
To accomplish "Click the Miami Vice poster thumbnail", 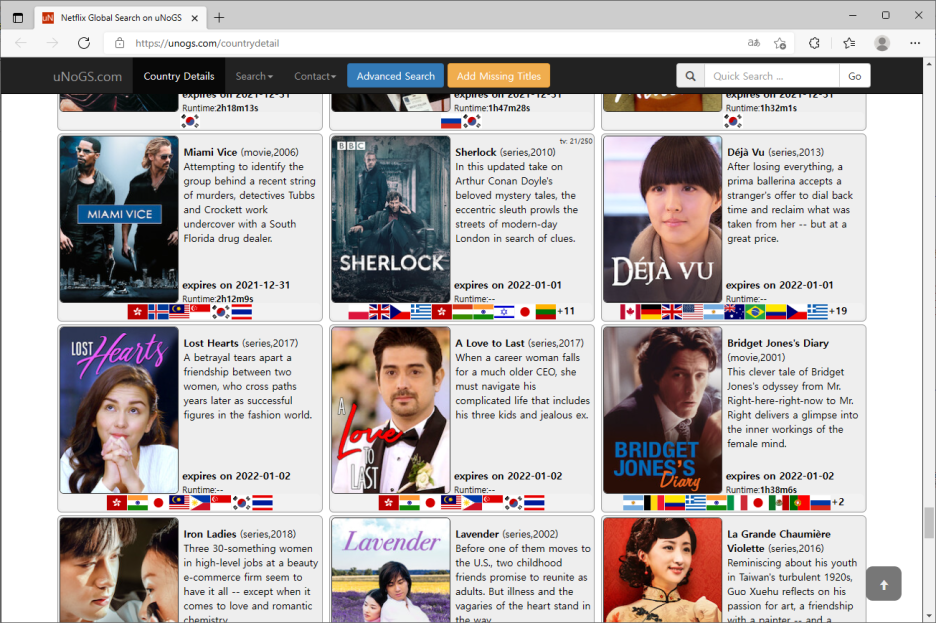I will coord(119,219).
